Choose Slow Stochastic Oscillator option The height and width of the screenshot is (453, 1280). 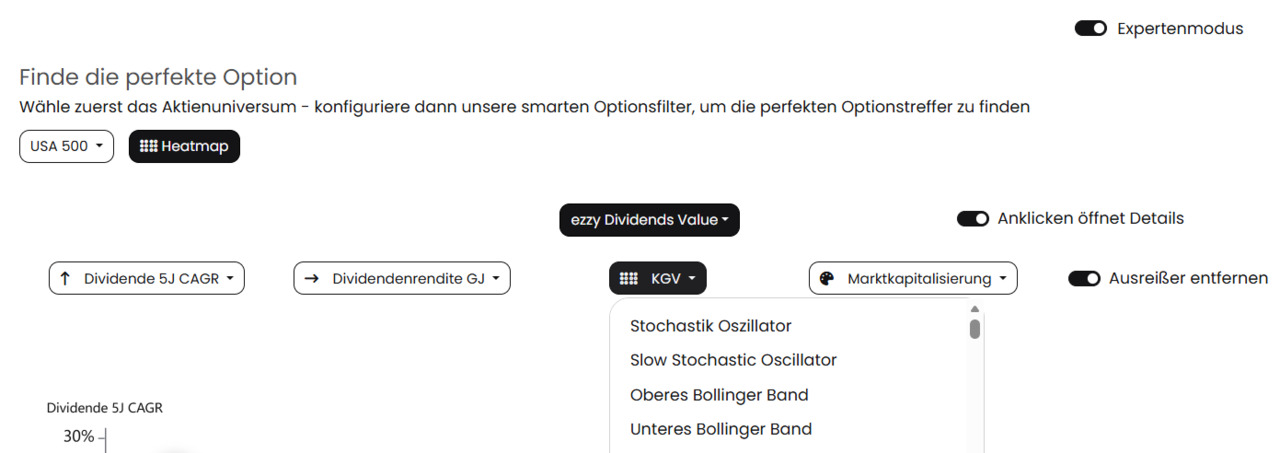click(x=733, y=360)
